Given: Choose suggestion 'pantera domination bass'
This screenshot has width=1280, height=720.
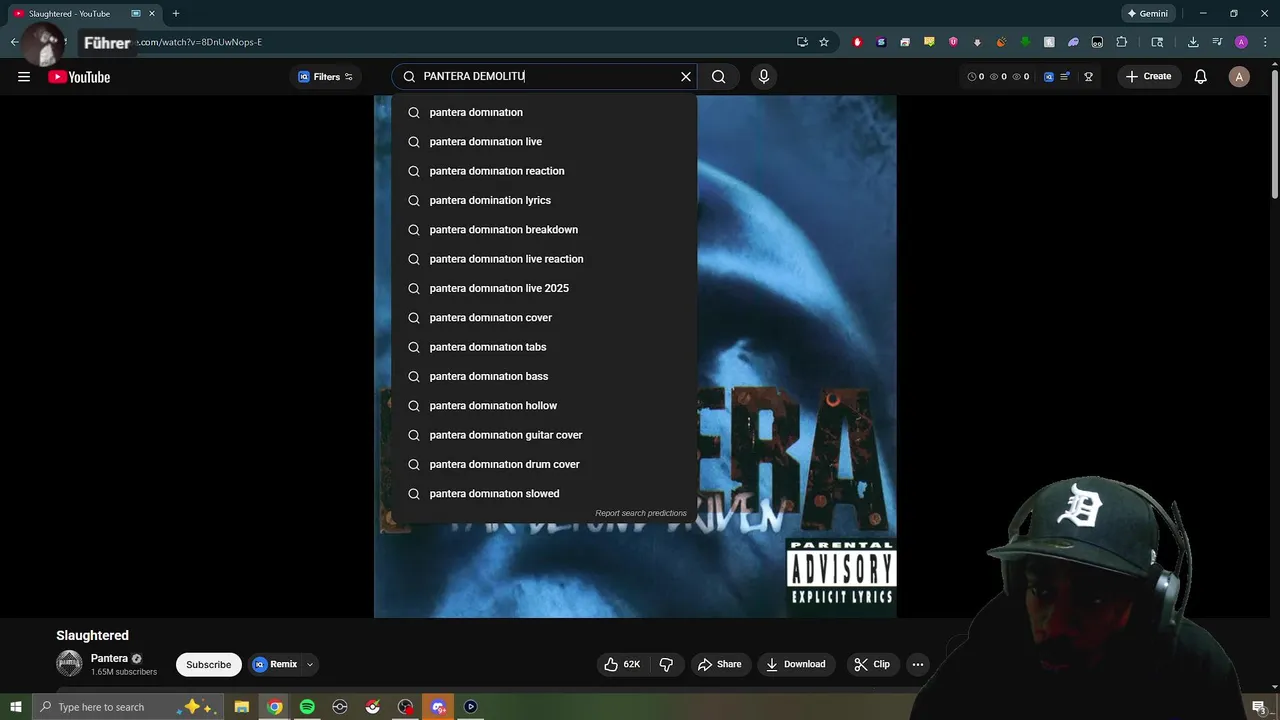Looking at the screenshot, I should (x=544, y=376).
